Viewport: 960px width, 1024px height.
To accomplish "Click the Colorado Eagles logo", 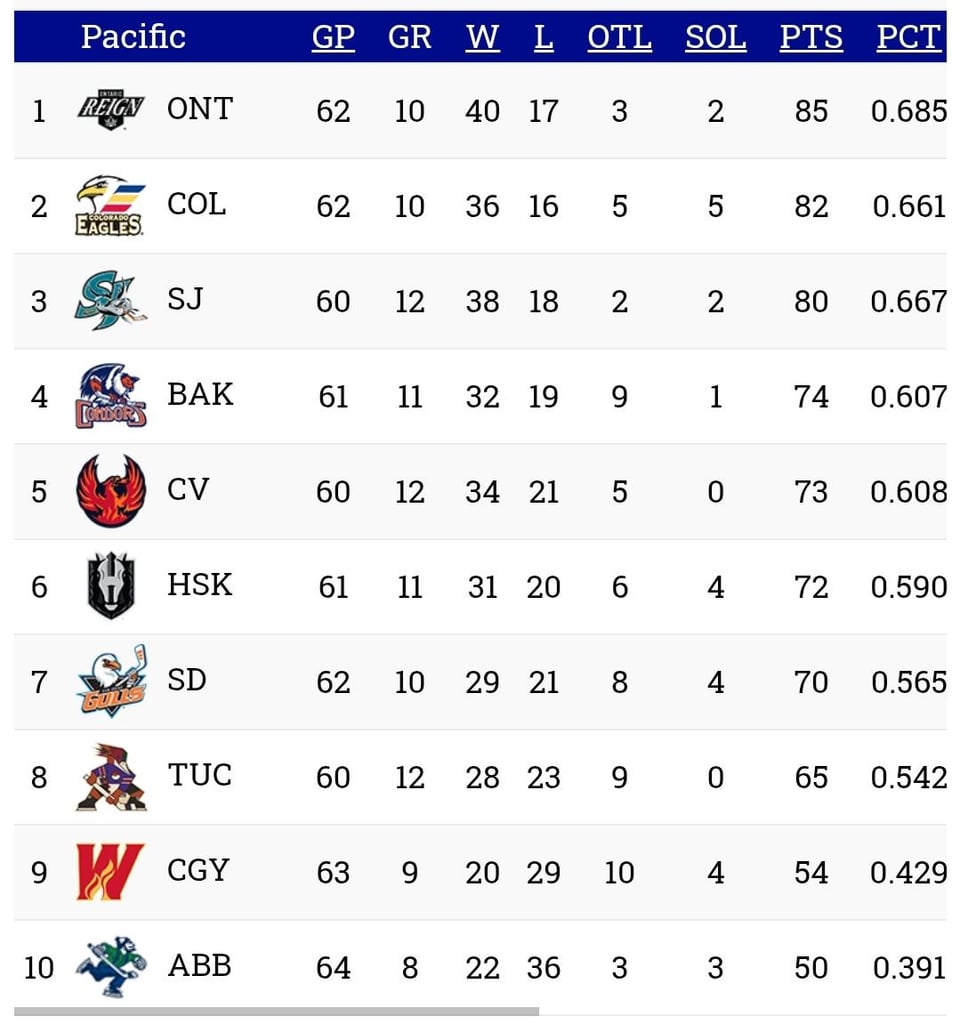I will 110,205.
